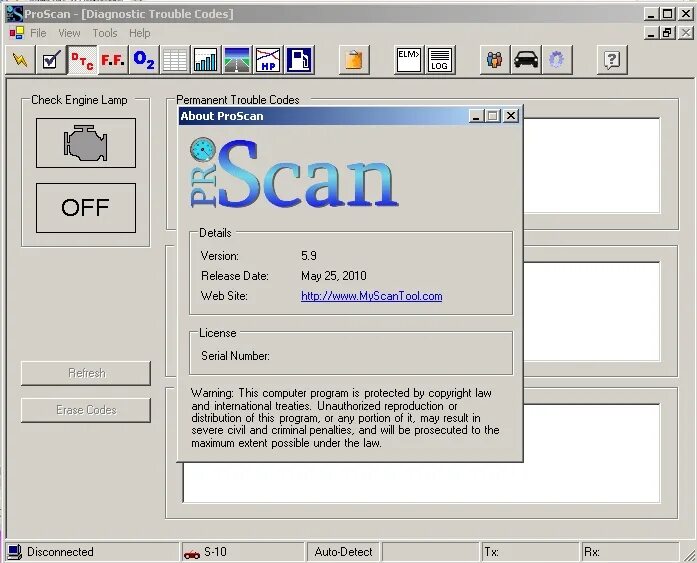Click the ProScan logo in About dialog

[x=294, y=173]
